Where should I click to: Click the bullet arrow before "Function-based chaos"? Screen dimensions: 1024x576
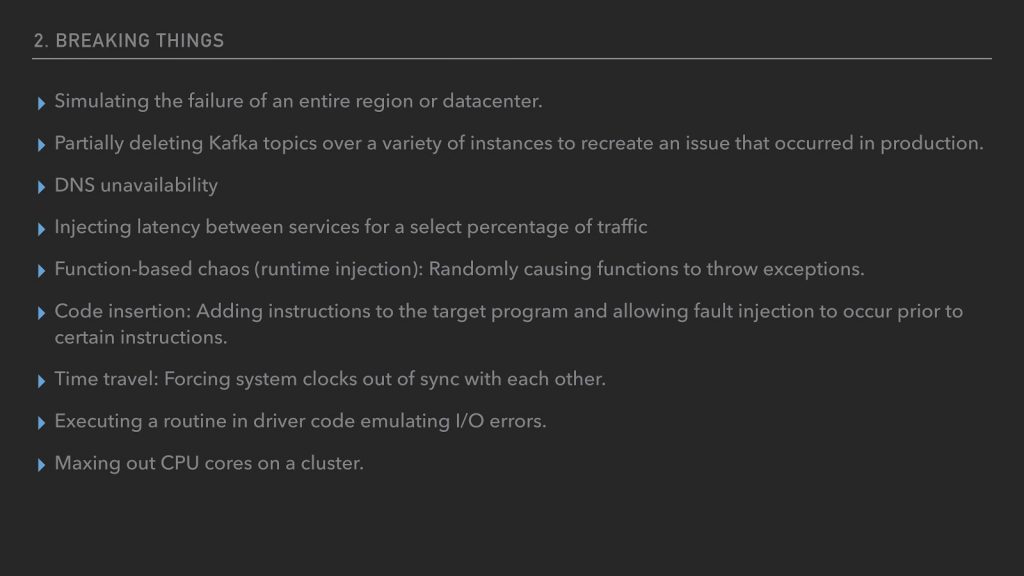[x=41, y=271]
